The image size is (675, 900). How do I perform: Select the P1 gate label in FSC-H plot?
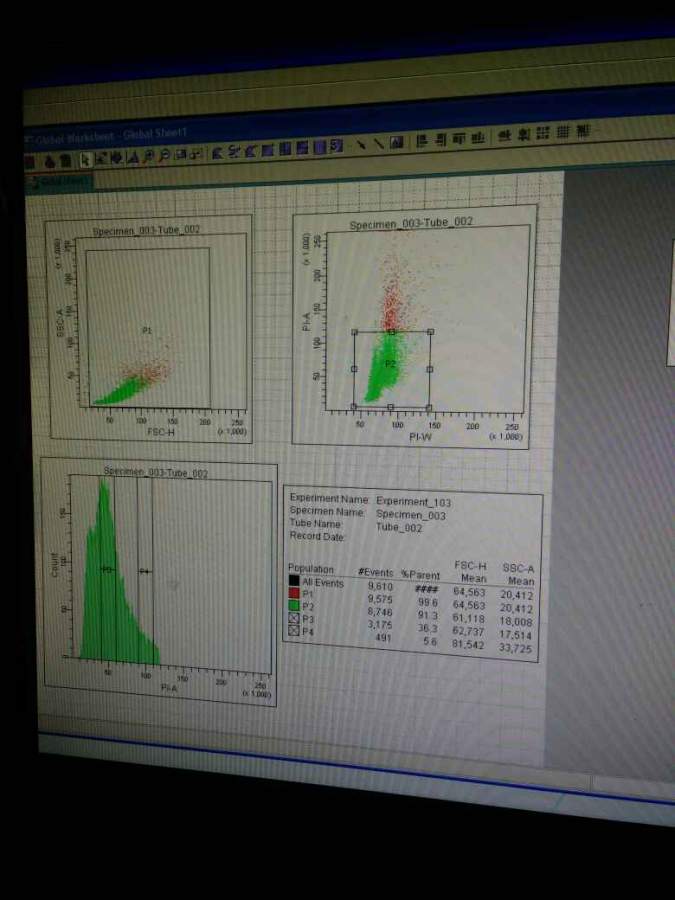point(148,330)
